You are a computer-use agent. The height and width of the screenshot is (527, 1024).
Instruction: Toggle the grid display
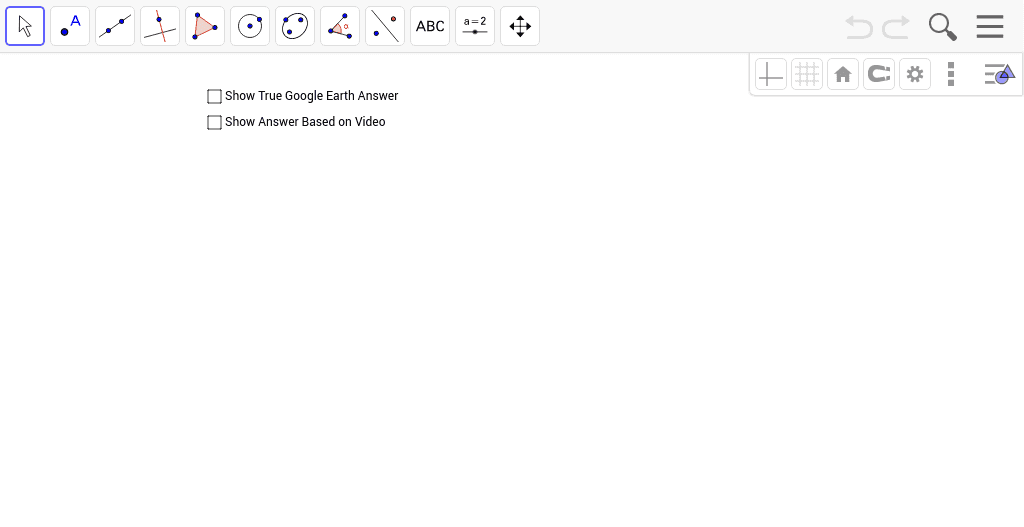[x=807, y=74]
